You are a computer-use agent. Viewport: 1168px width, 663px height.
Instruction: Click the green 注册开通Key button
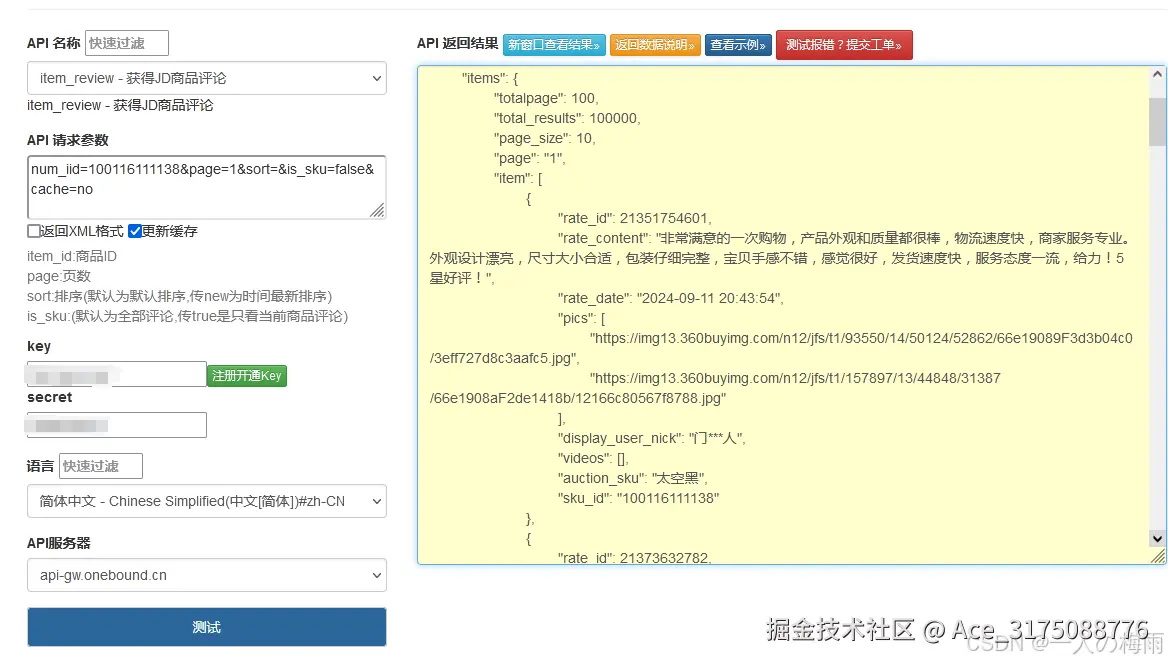[x=246, y=375]
